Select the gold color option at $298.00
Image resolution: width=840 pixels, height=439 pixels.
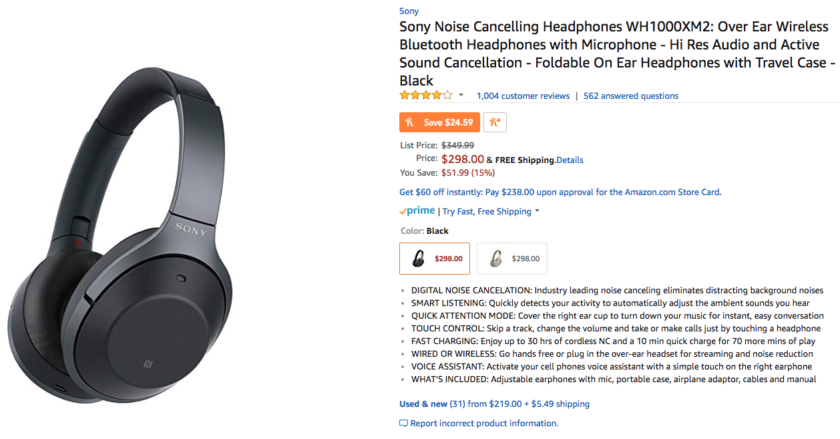[x=511, y=258]
